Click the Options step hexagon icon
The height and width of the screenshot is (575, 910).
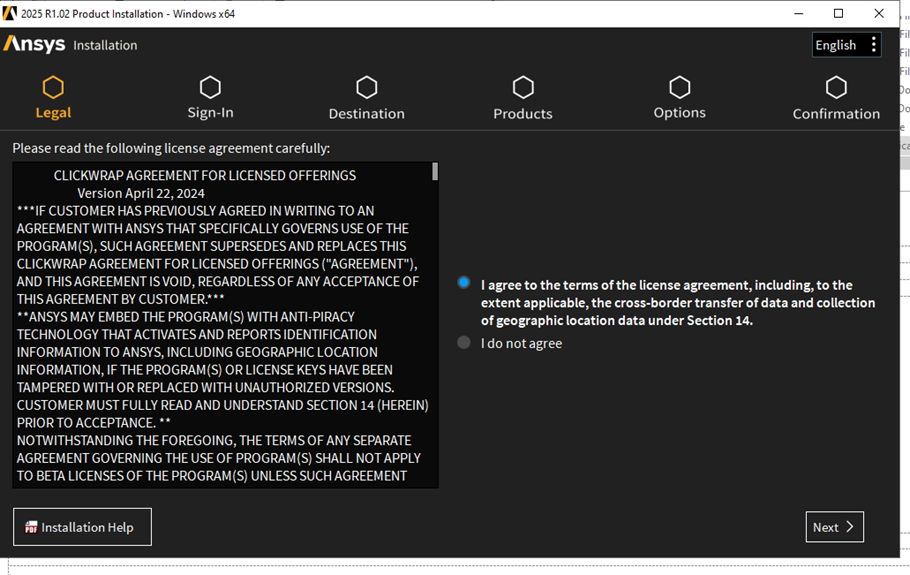click(680, 88)
